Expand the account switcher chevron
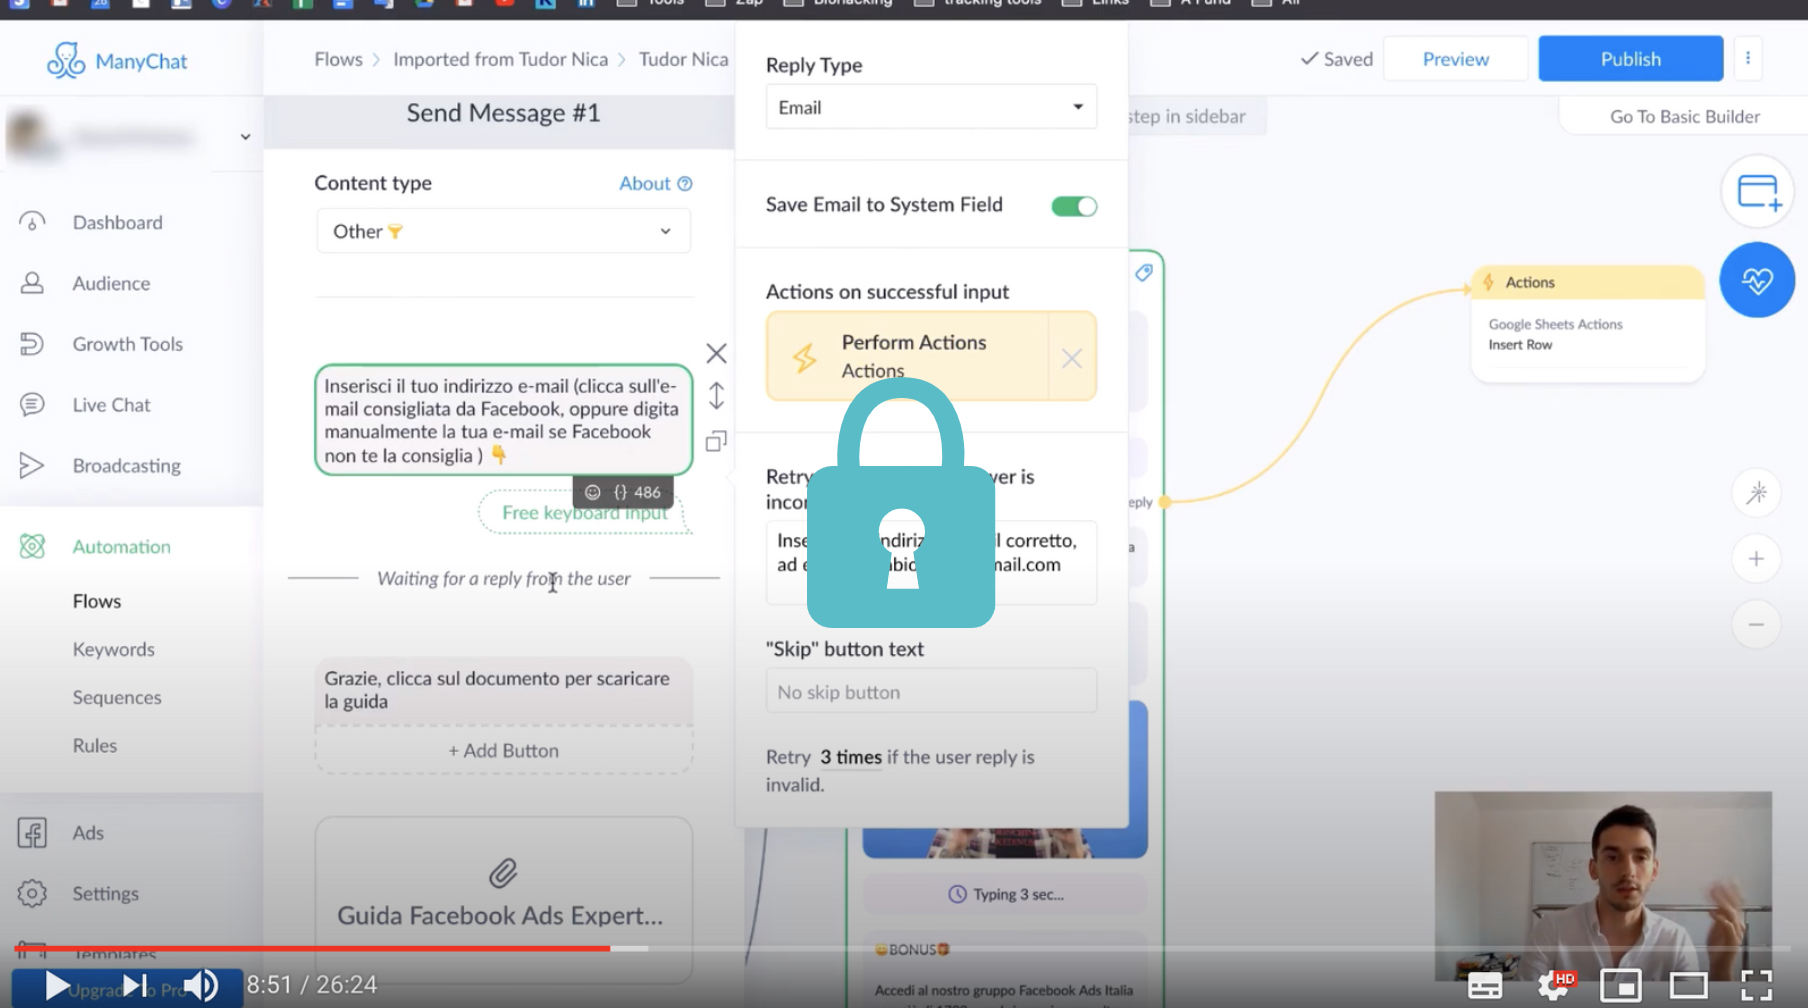This screenshot has width=1808, height=1008. click(x=245, y=137)
